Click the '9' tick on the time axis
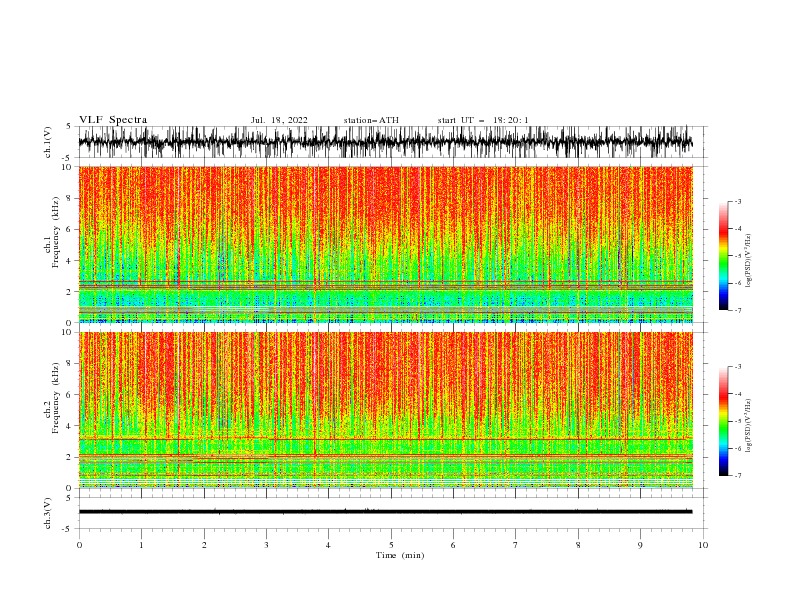Screen dimensions: 792x612 [x=640, y=545]
